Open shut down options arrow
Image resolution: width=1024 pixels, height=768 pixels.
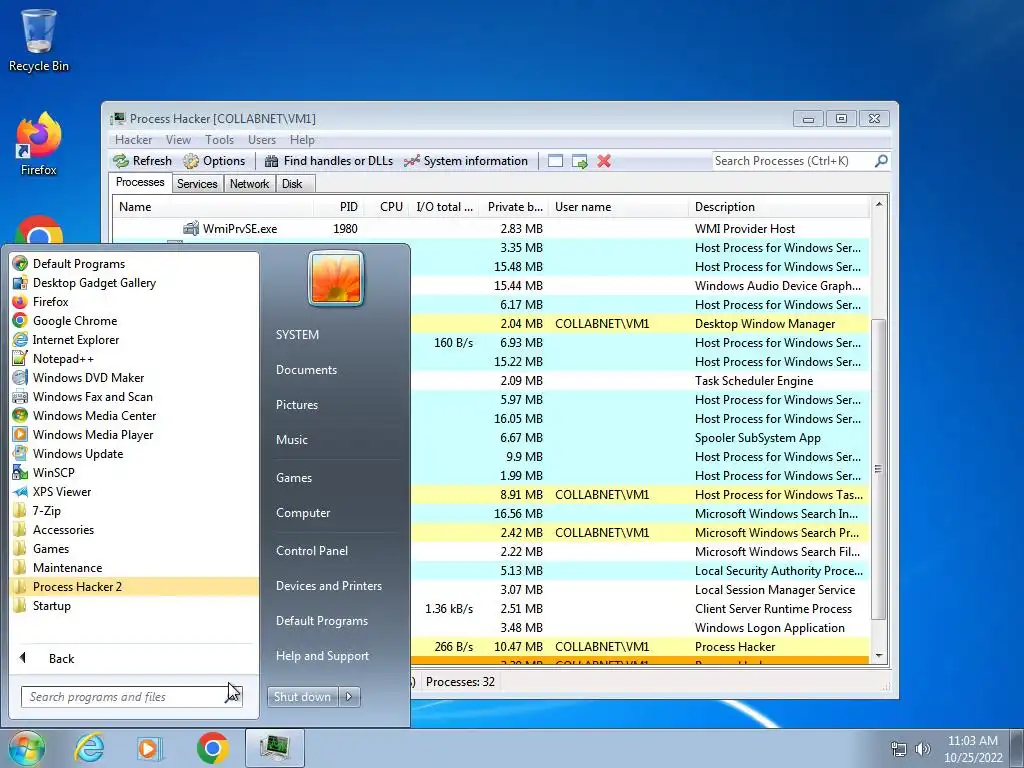(x=349, y=697)
